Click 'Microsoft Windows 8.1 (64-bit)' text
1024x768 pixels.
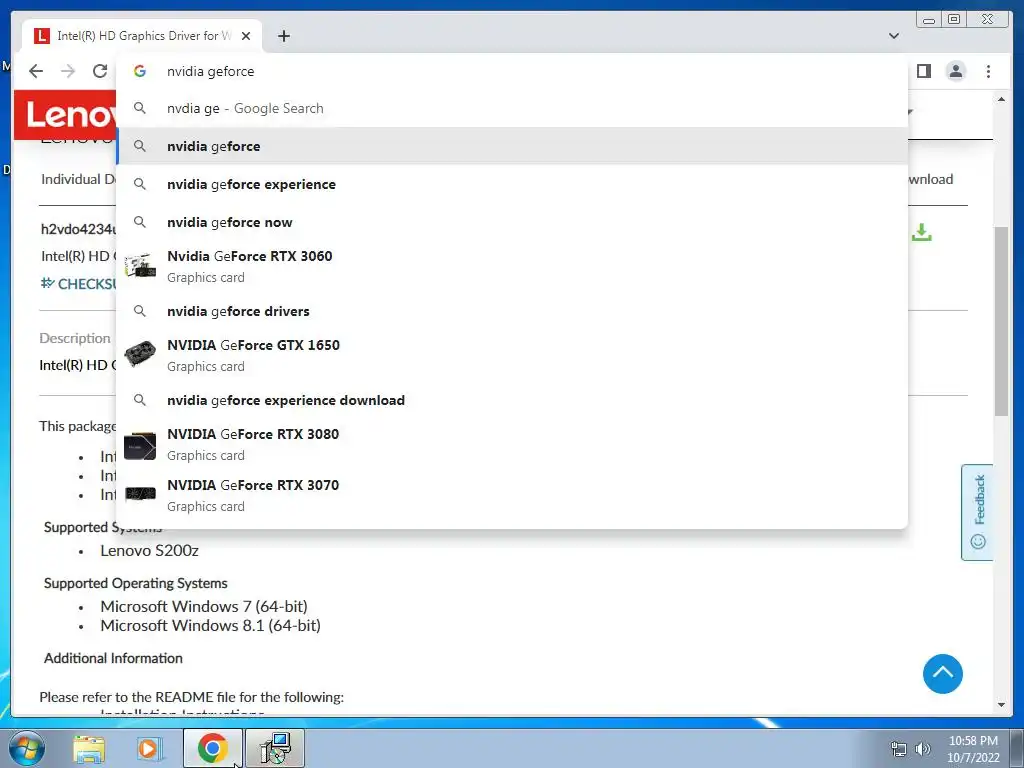210,626
